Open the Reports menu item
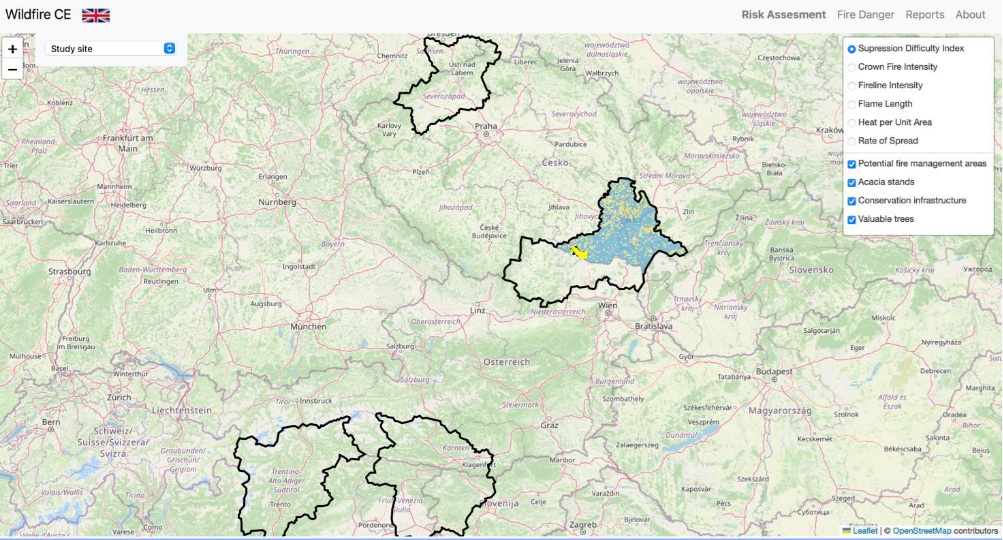 pos(924,15)
